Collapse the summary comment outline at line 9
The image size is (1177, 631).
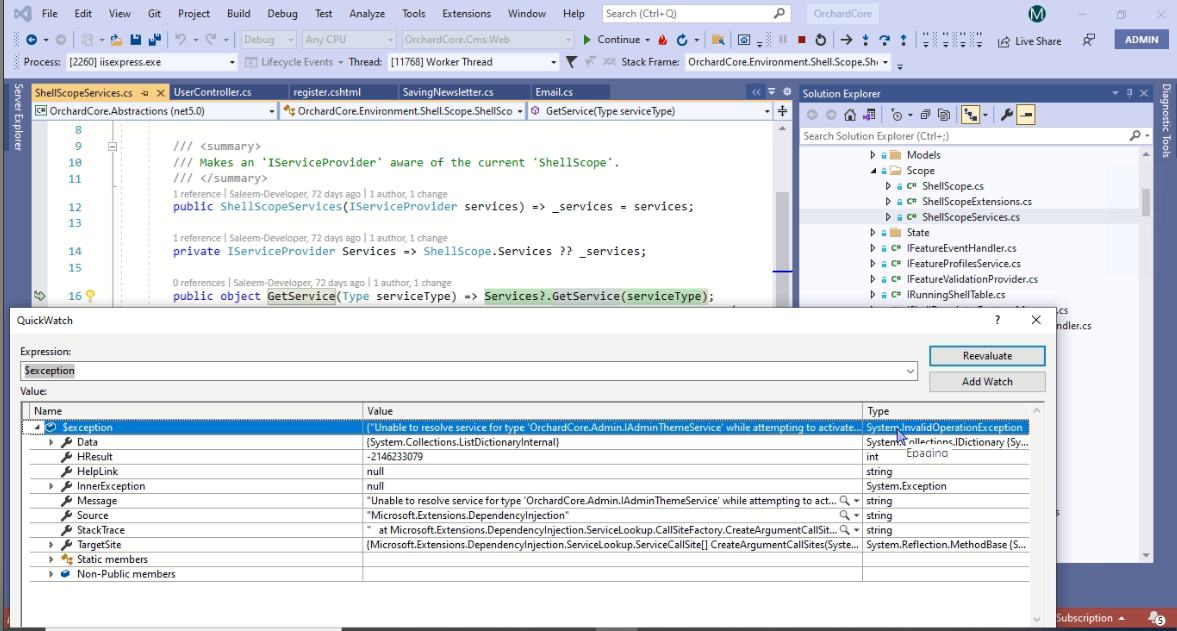pos(112,146)
